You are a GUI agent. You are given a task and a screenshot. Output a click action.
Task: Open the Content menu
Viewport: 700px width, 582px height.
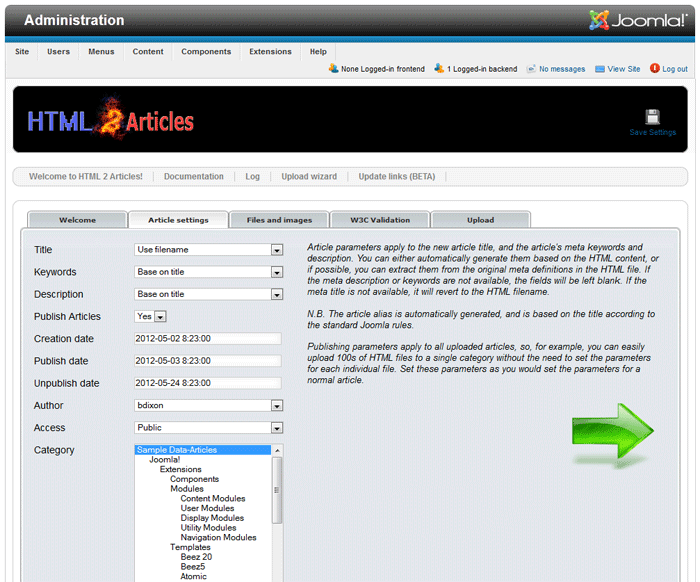pos(148,52)
